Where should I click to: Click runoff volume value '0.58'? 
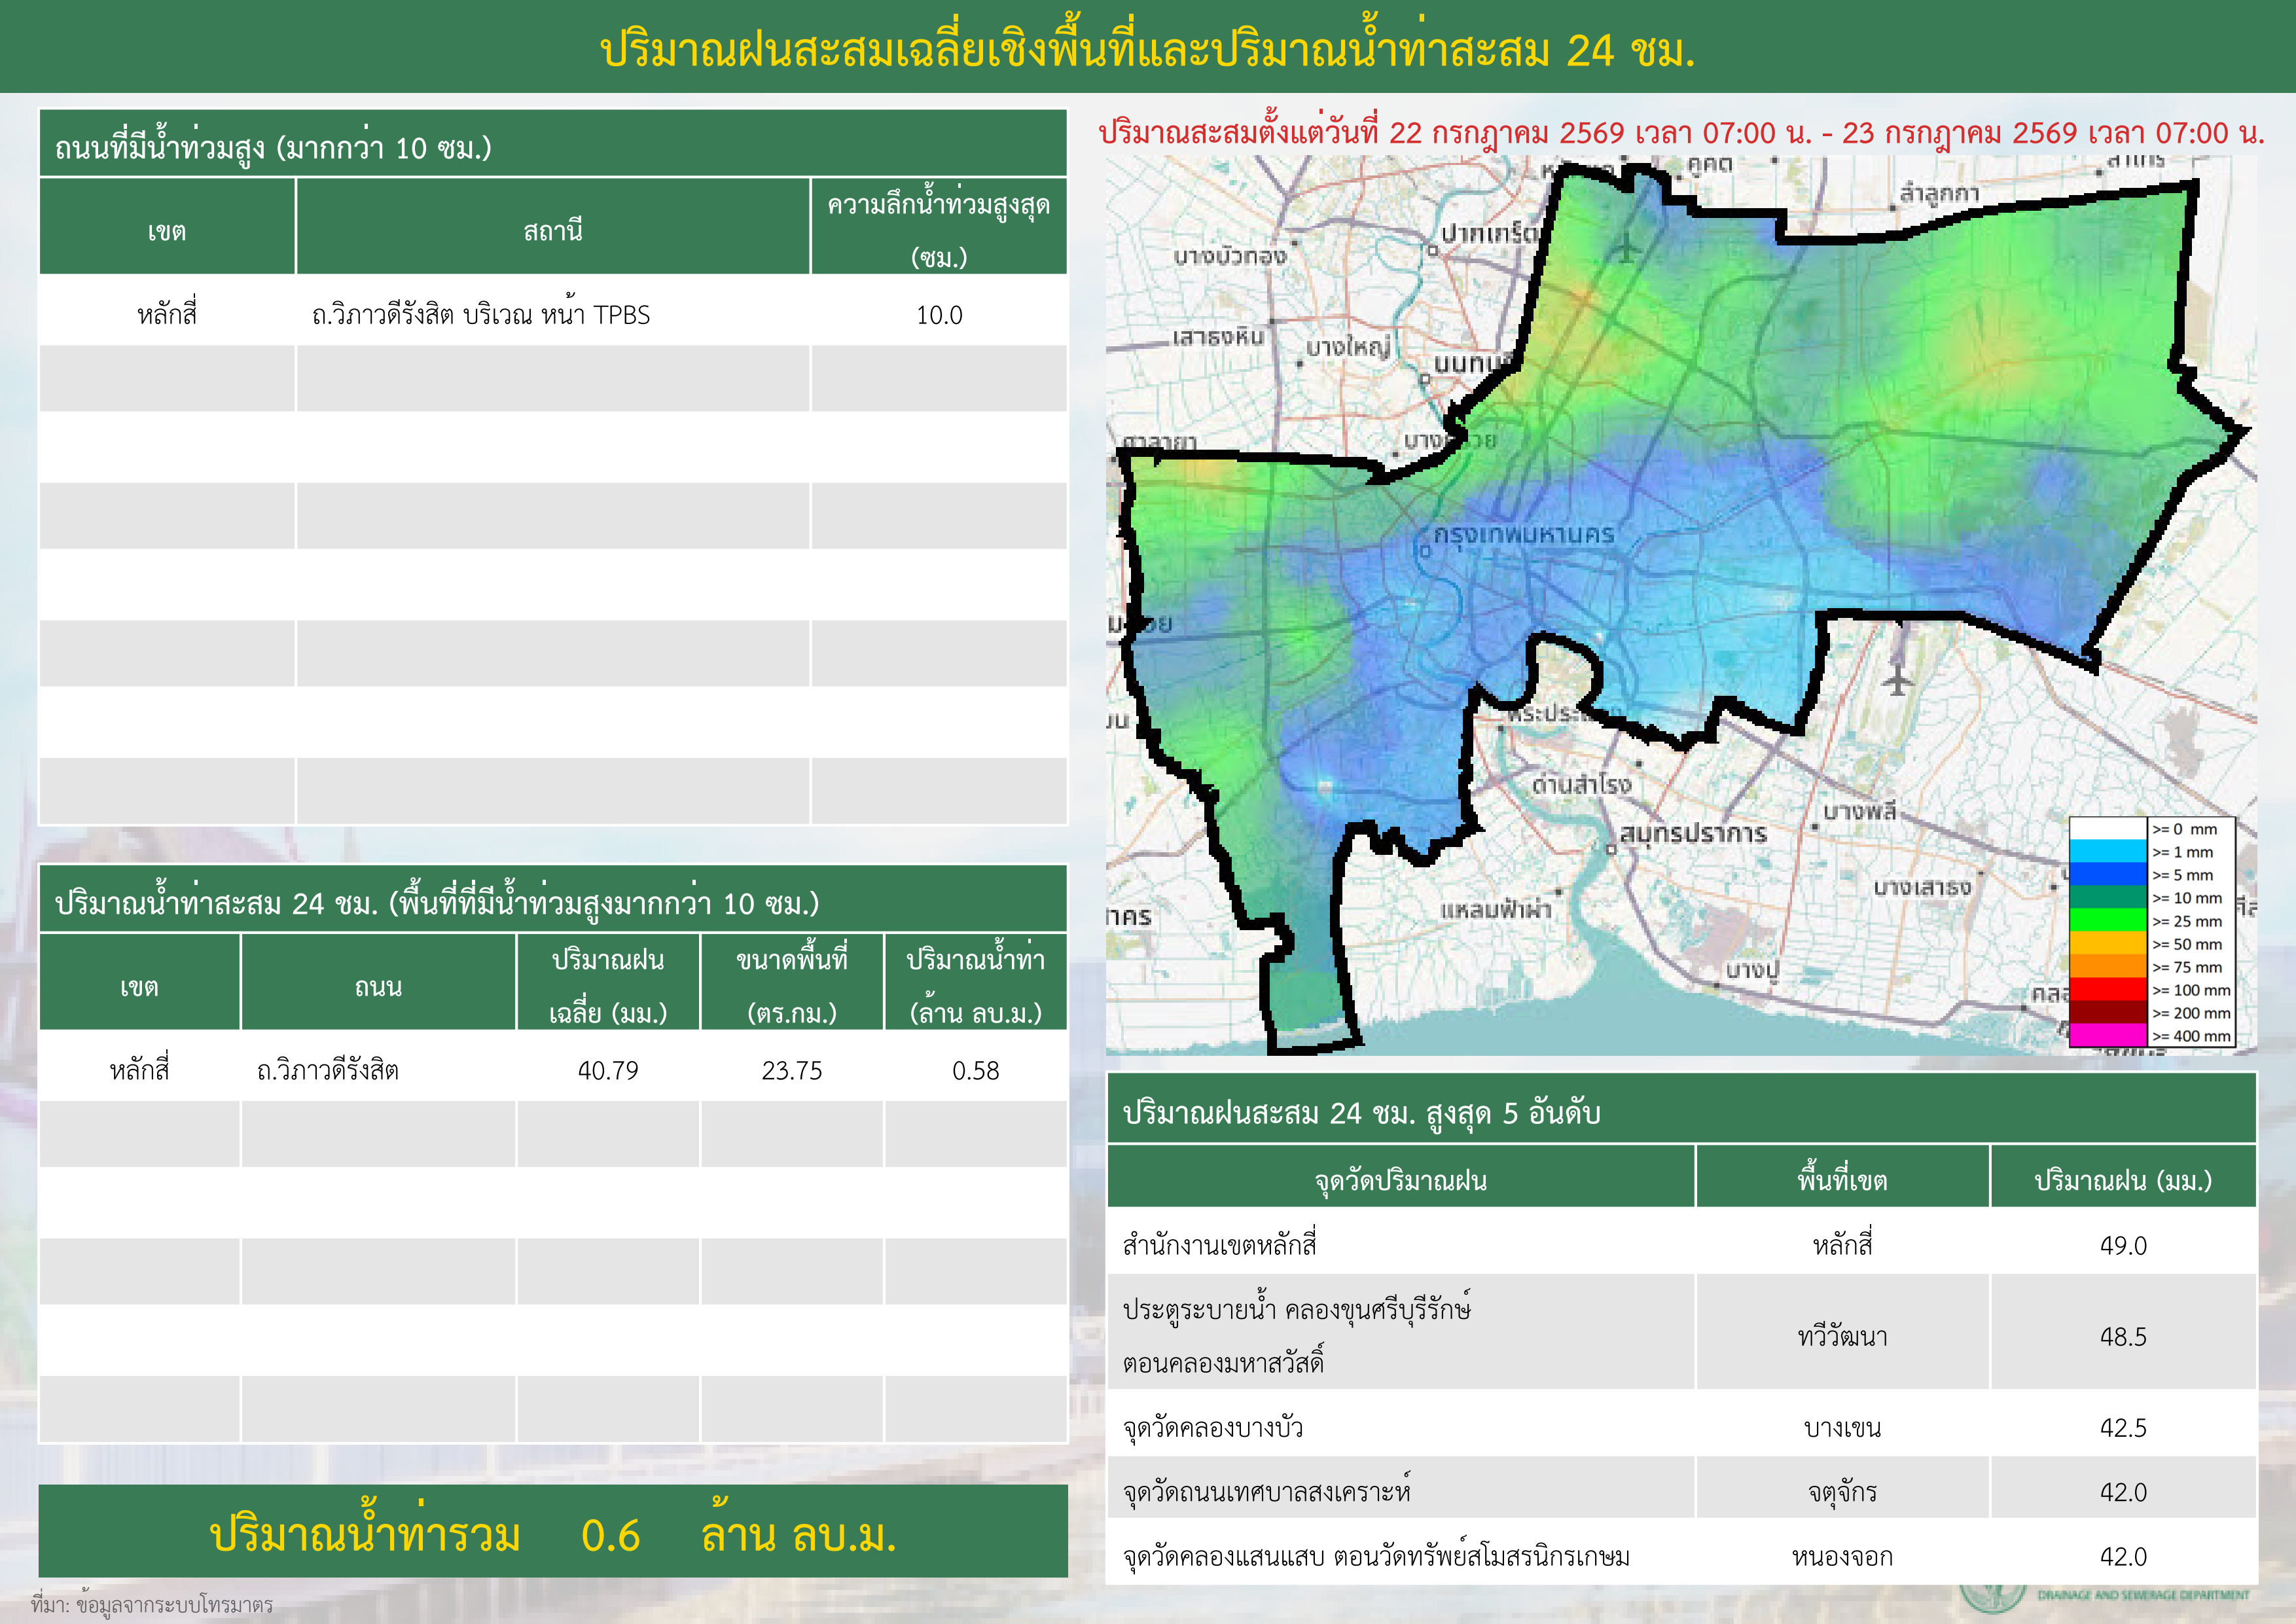(976, 1071)
